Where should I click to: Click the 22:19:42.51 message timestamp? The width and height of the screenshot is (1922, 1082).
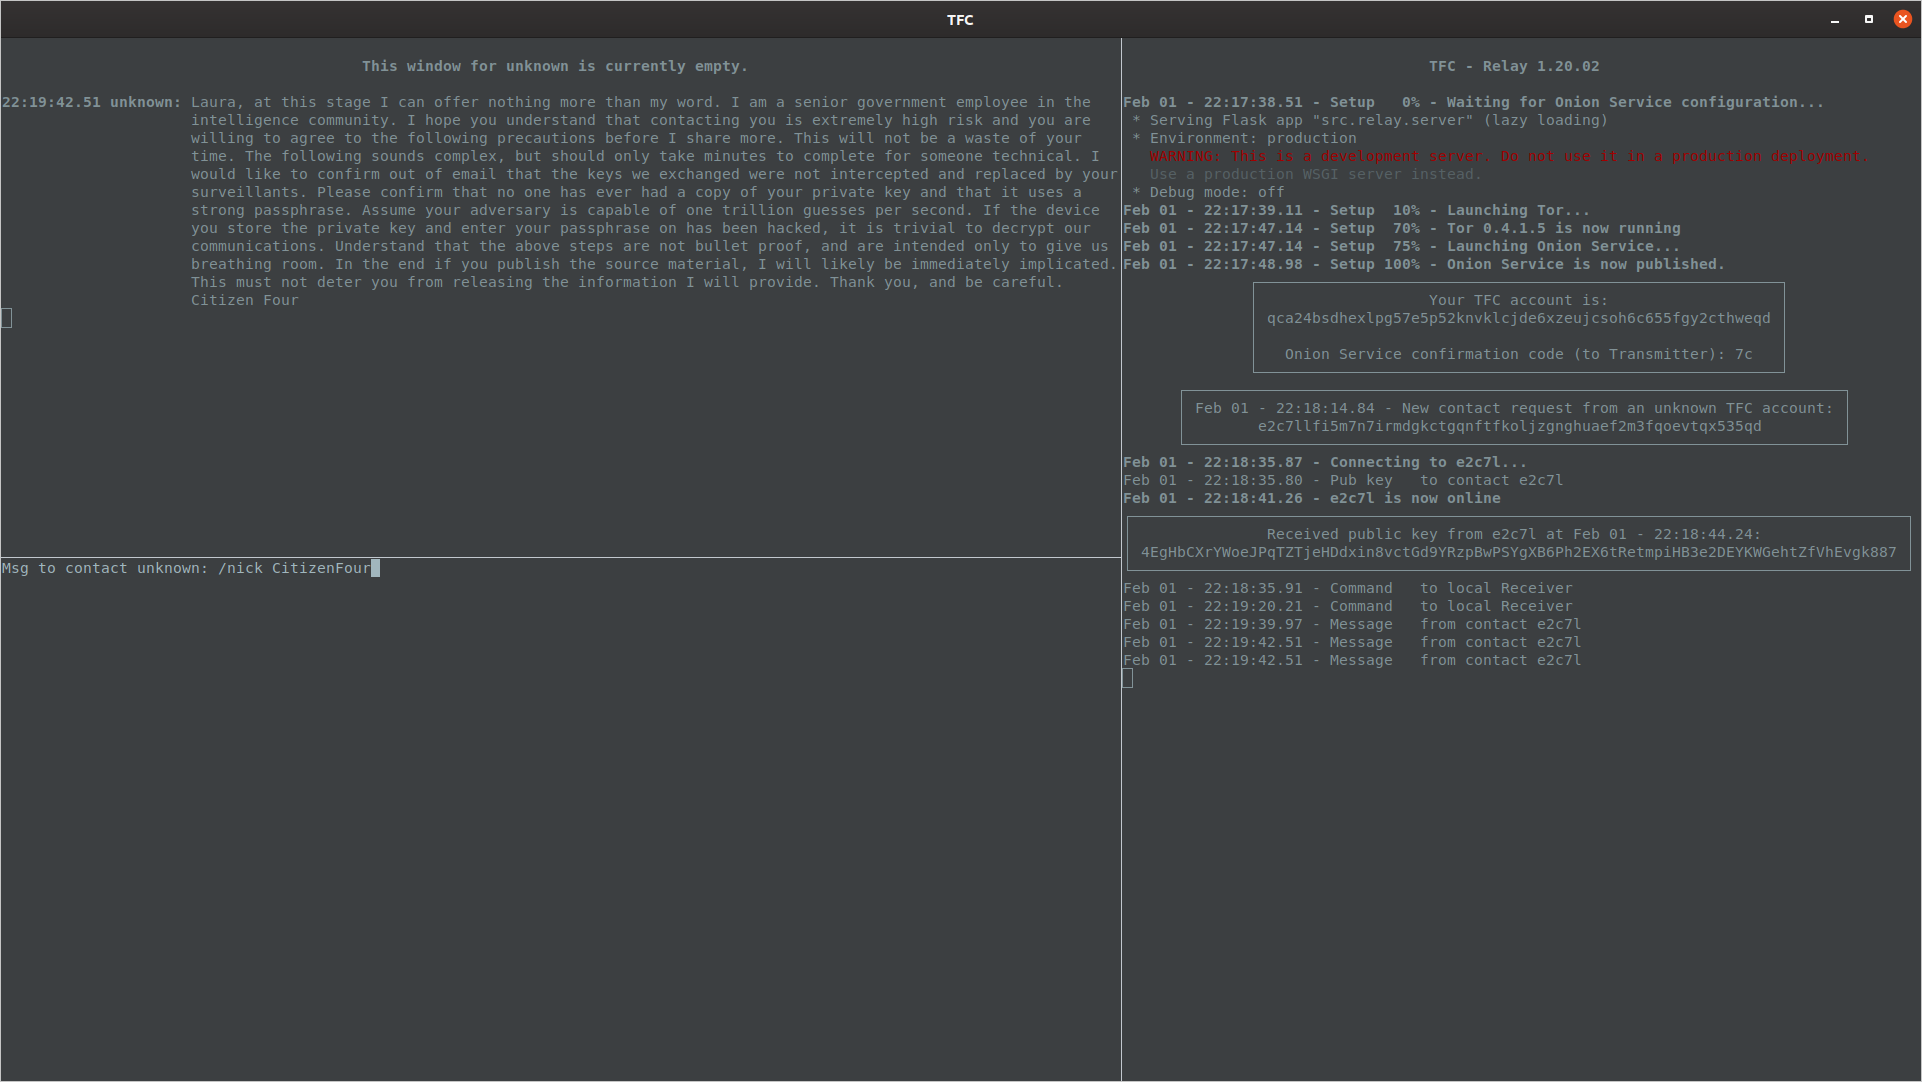[51, 102]
